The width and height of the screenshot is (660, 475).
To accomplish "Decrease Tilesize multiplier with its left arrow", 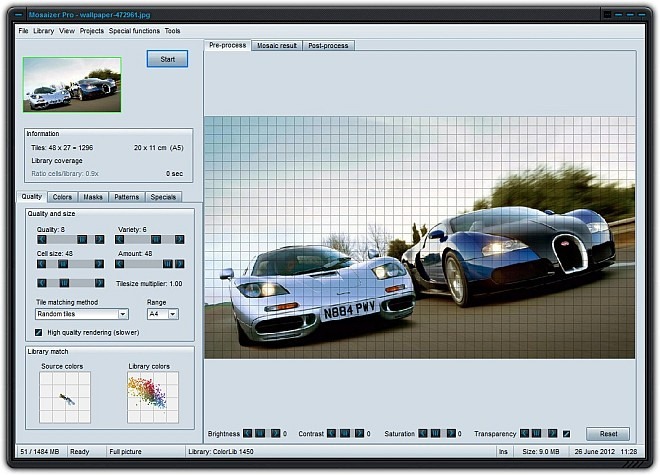I will point(42,283).
